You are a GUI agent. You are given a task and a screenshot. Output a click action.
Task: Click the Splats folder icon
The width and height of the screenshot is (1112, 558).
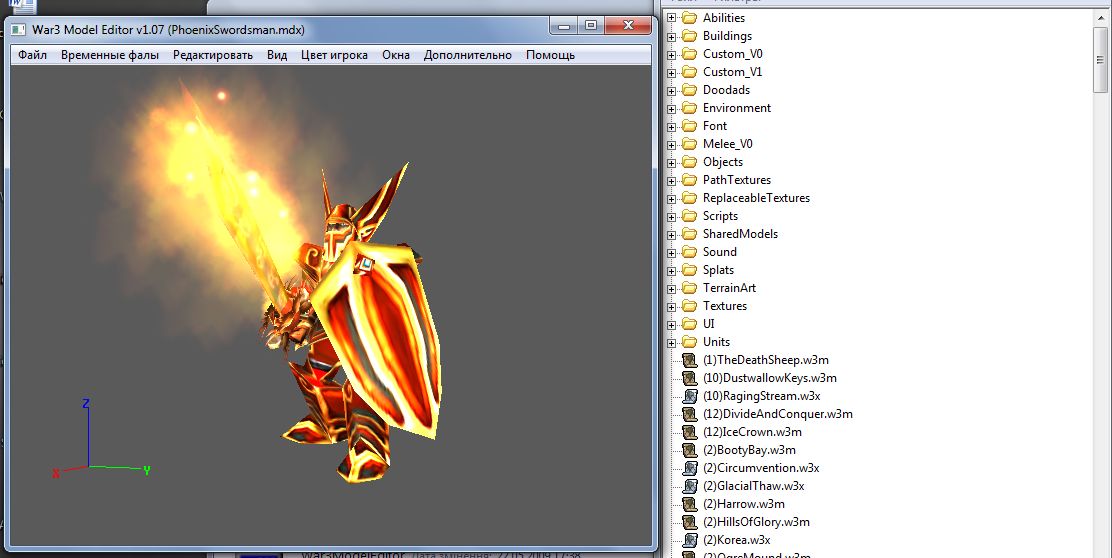689,270
